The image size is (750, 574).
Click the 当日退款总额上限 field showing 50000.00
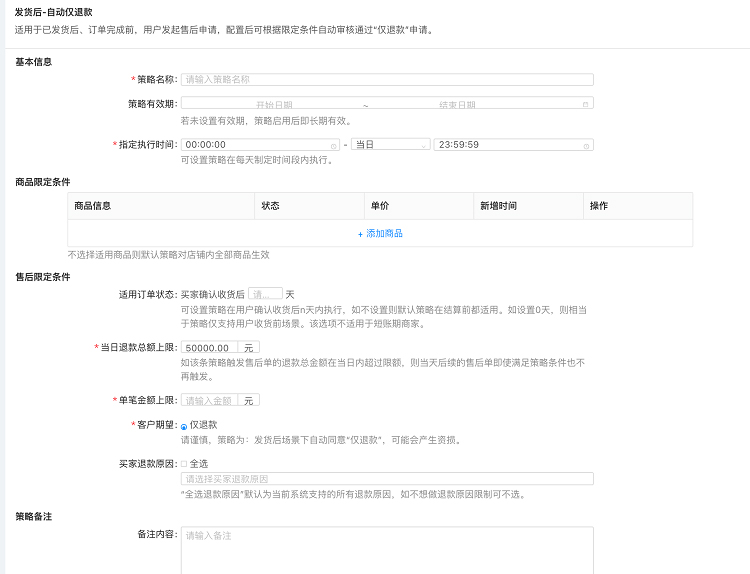(x=209, y=347)
